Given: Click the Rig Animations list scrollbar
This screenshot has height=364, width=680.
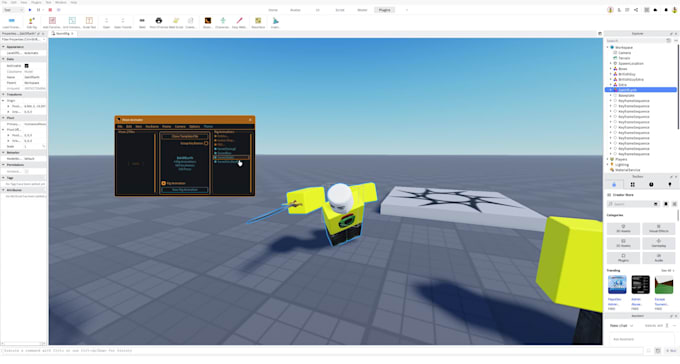Looking at the screenshot, I should 251,163.
